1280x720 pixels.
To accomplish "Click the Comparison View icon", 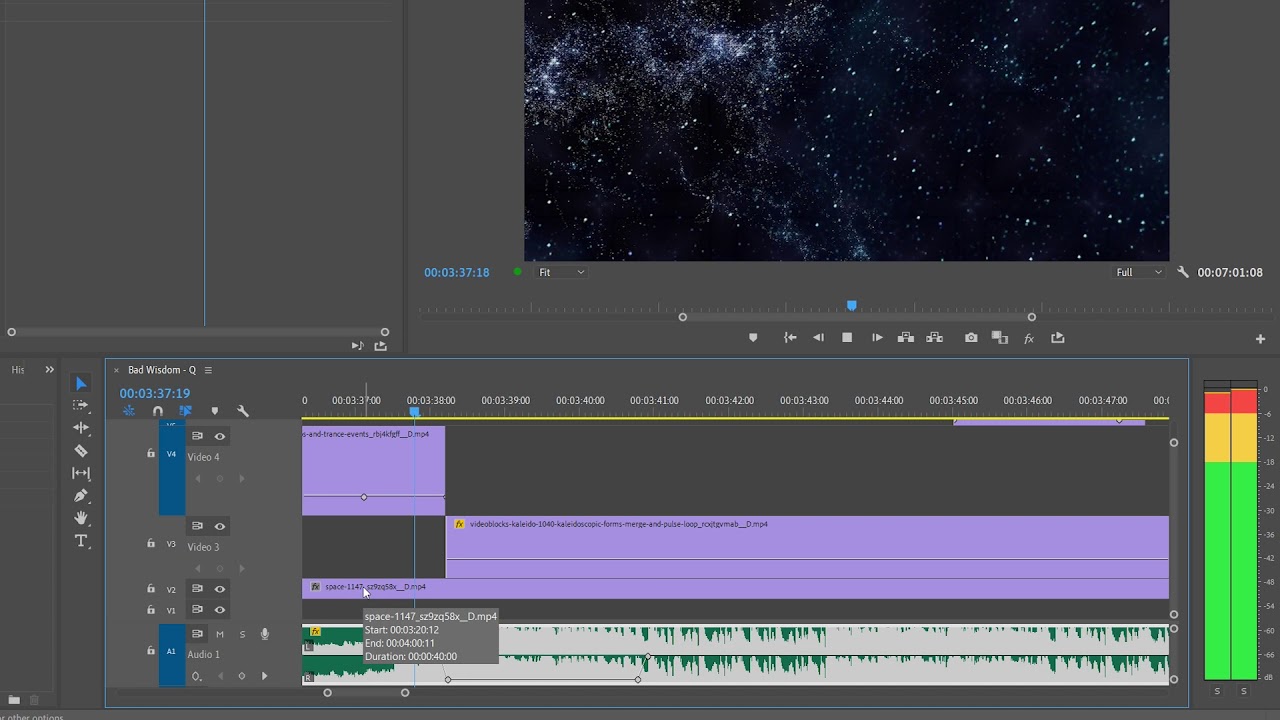I will 999,338.
